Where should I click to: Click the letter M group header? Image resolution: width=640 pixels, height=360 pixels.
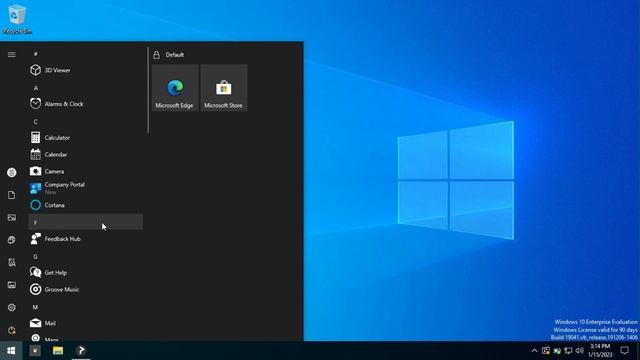pos(86,307)
